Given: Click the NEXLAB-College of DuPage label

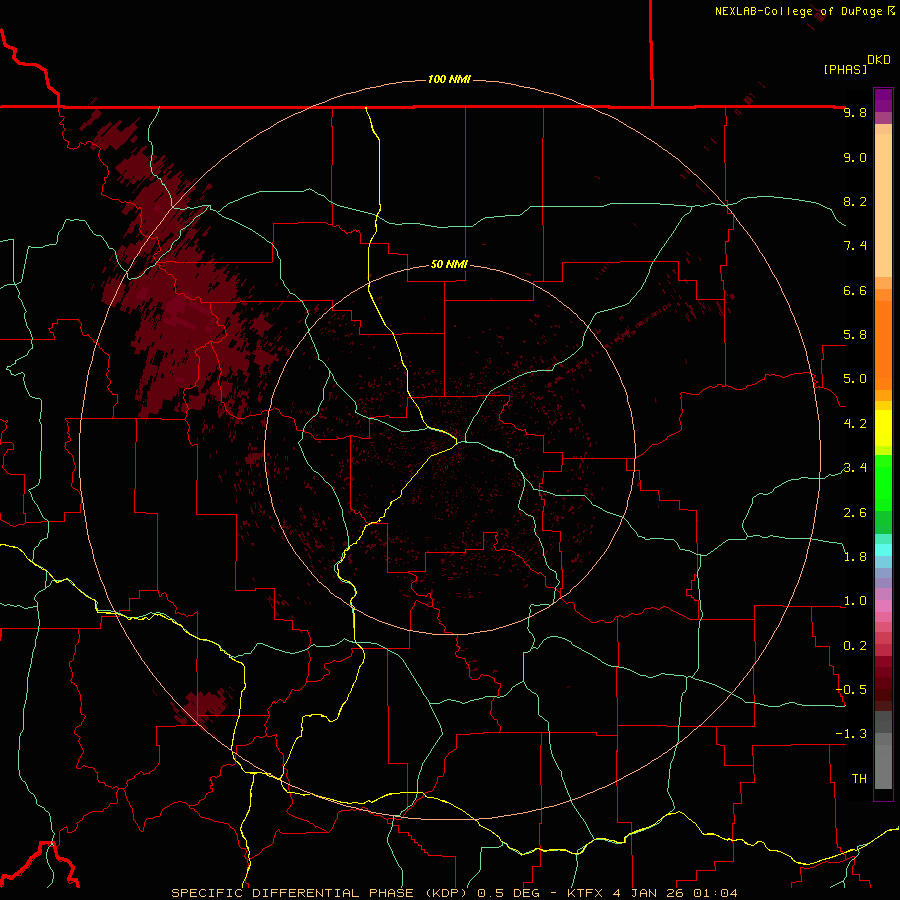Looking at the screenshot, I should (x=804, y=11).
